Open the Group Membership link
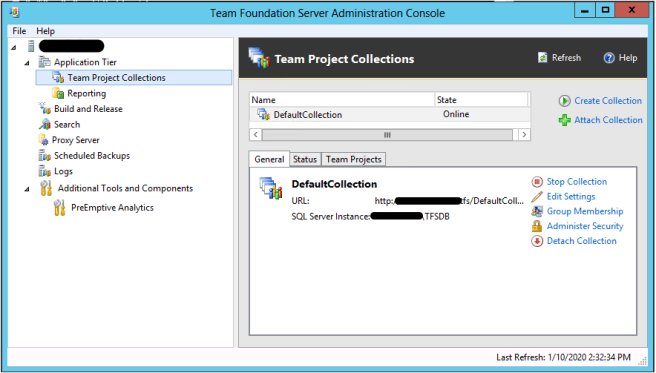 (585, 211)
